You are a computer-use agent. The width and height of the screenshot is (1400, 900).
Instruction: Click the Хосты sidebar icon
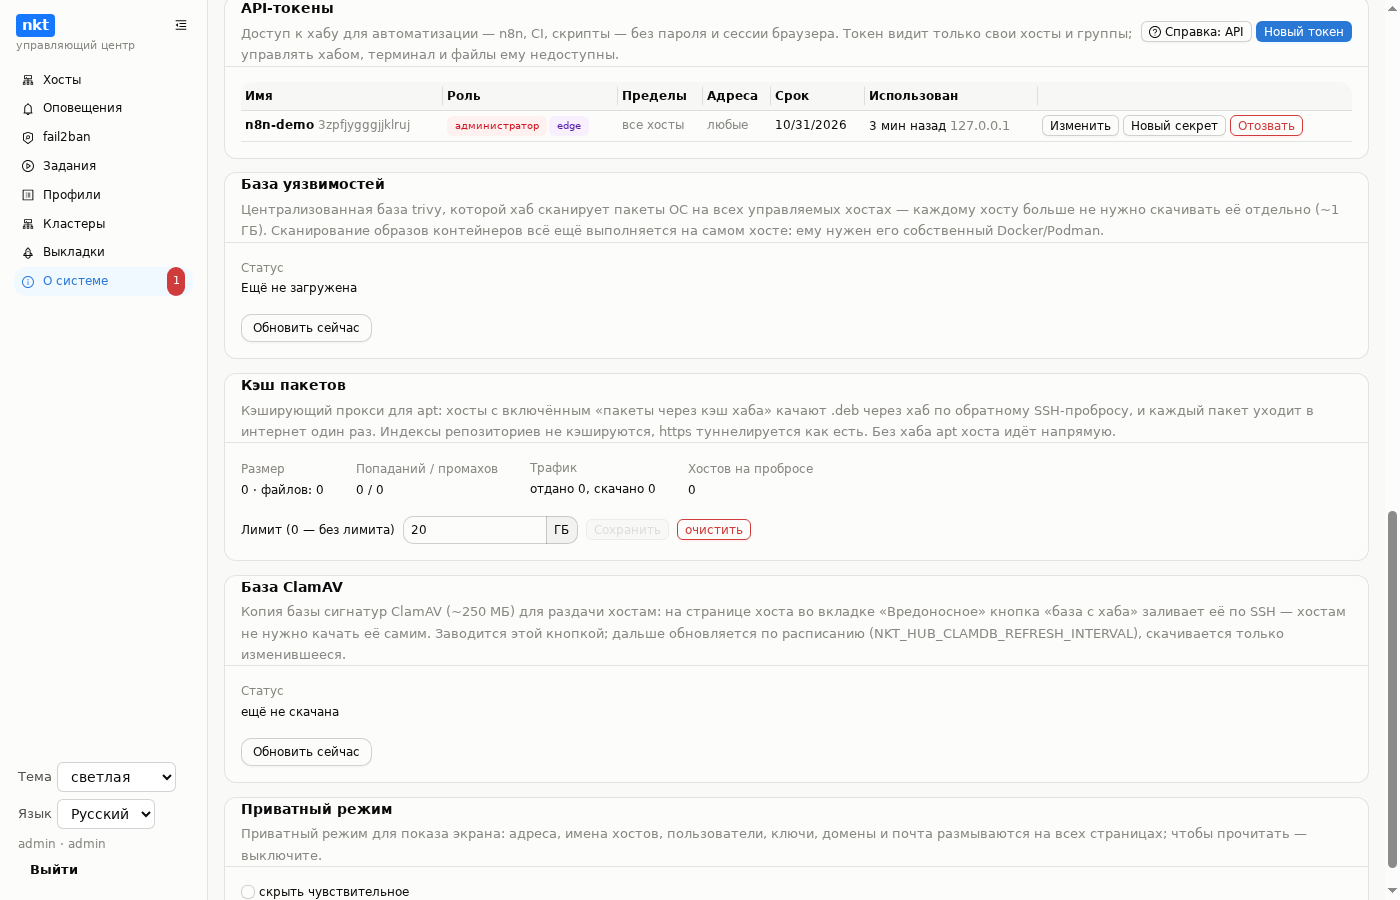28,80
